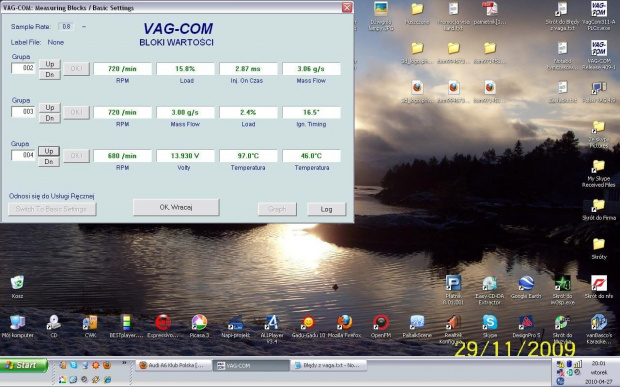This screenshot has width=620, height=387.
Task: Select the OpenFM desktop icon
Action: pyautogui.click(x=381, y=326)
